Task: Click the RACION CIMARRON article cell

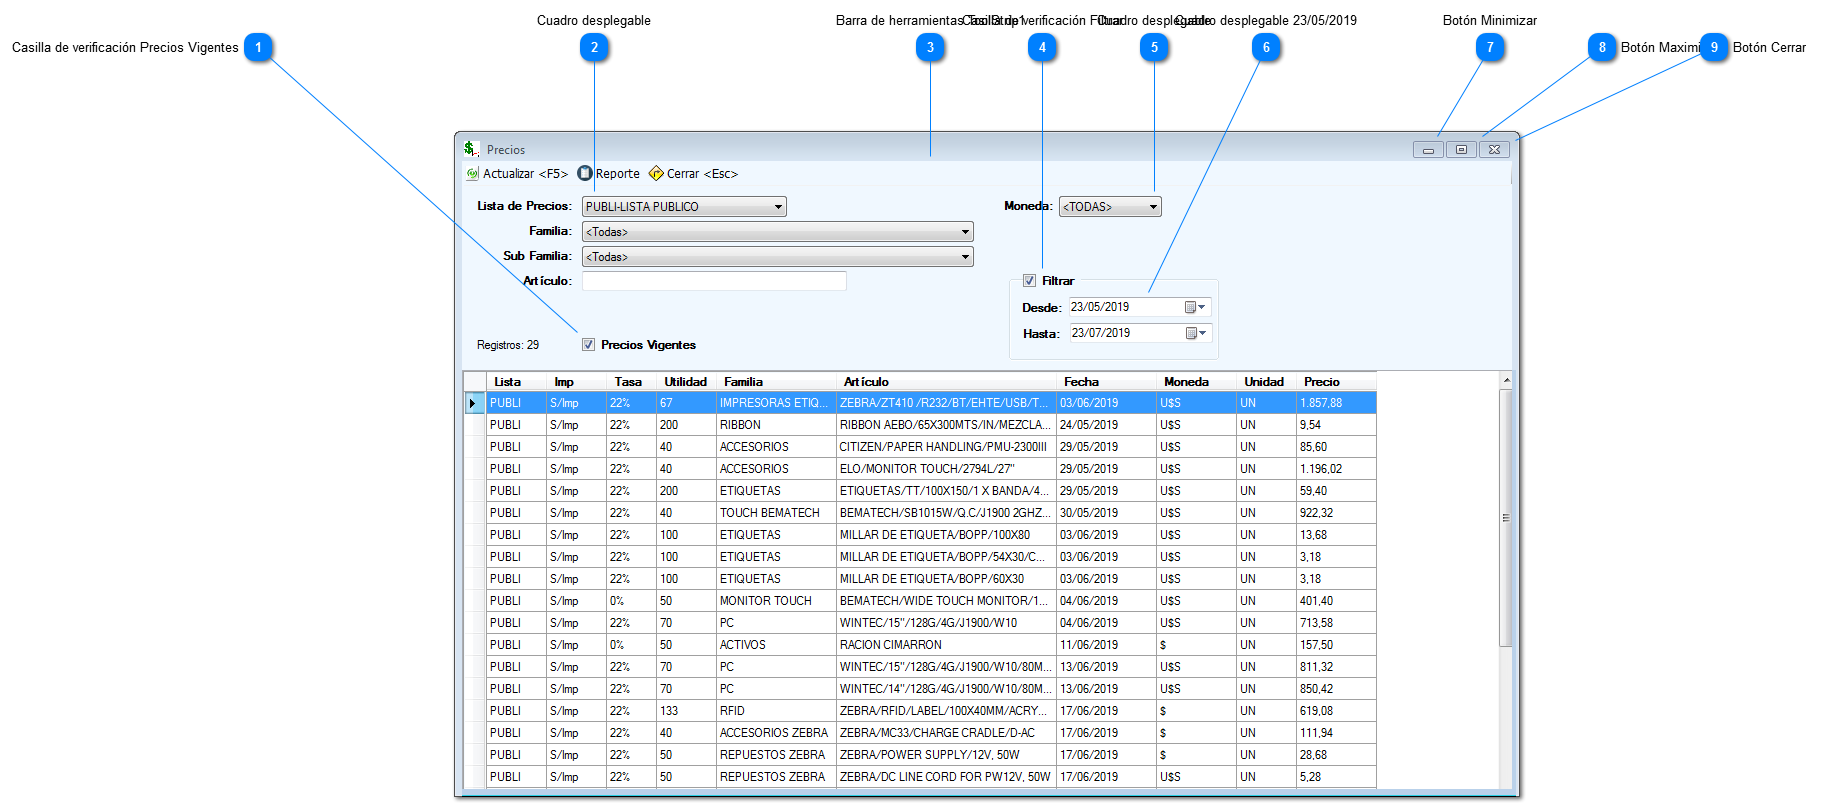Action: 946,645
